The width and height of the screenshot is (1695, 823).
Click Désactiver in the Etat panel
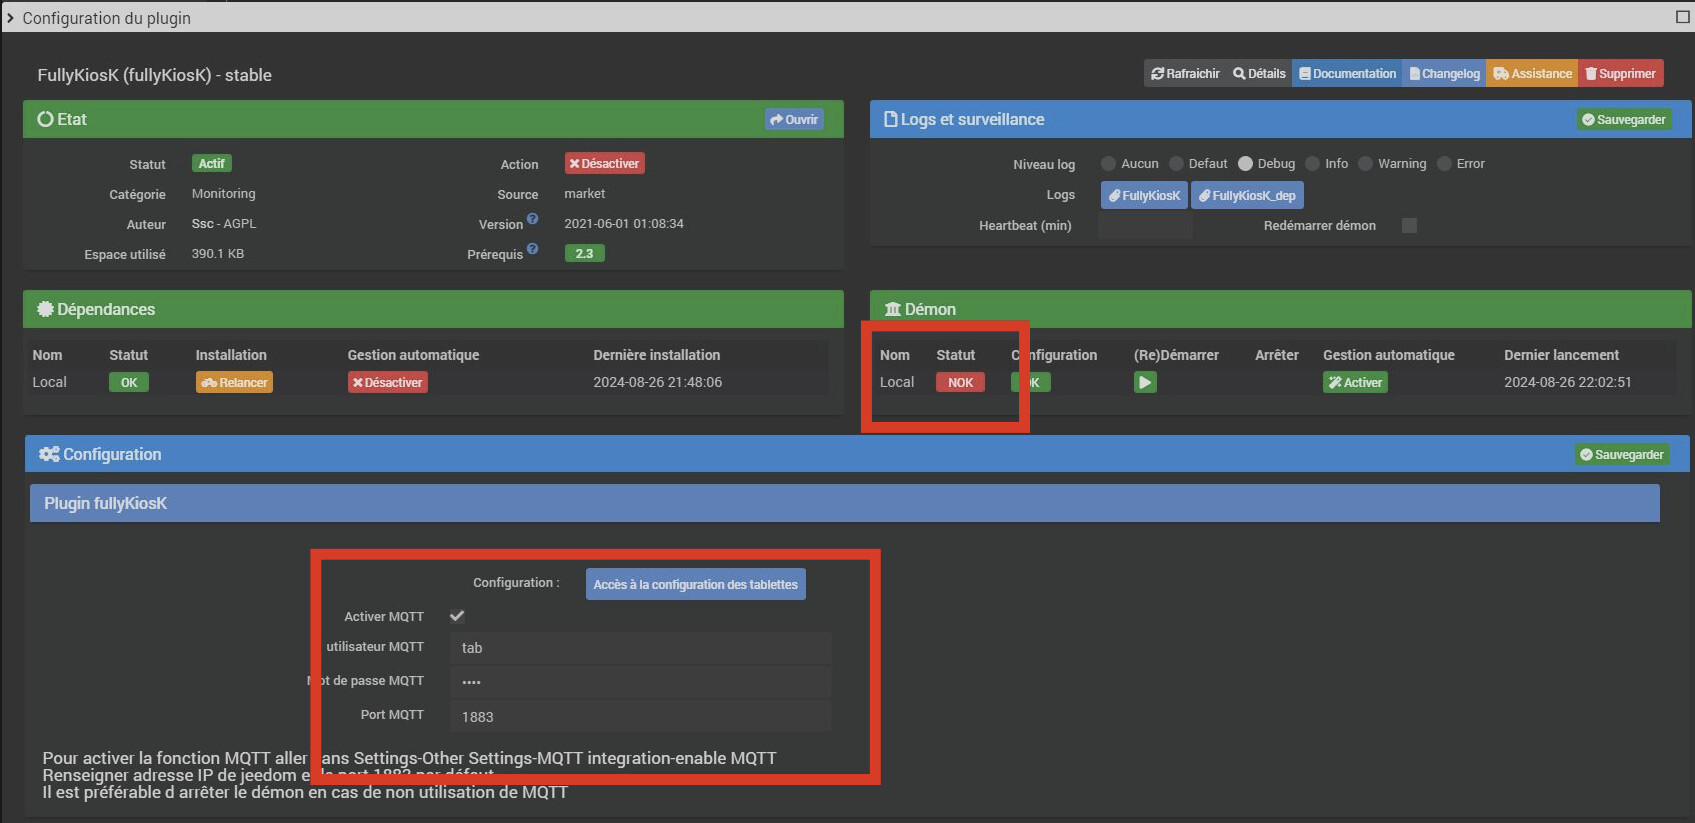(x=604, y=163)
